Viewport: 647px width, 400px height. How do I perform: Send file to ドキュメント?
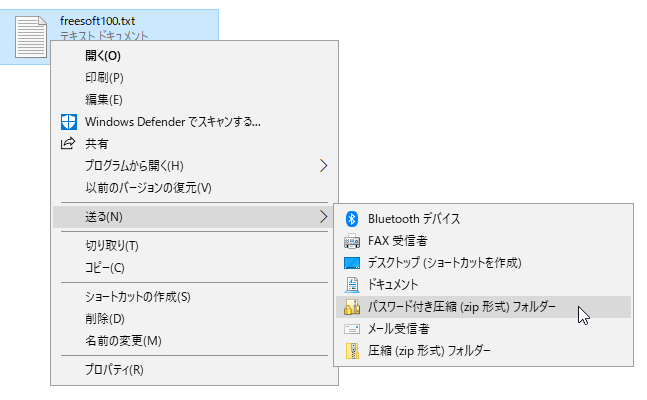click(483, 285)
